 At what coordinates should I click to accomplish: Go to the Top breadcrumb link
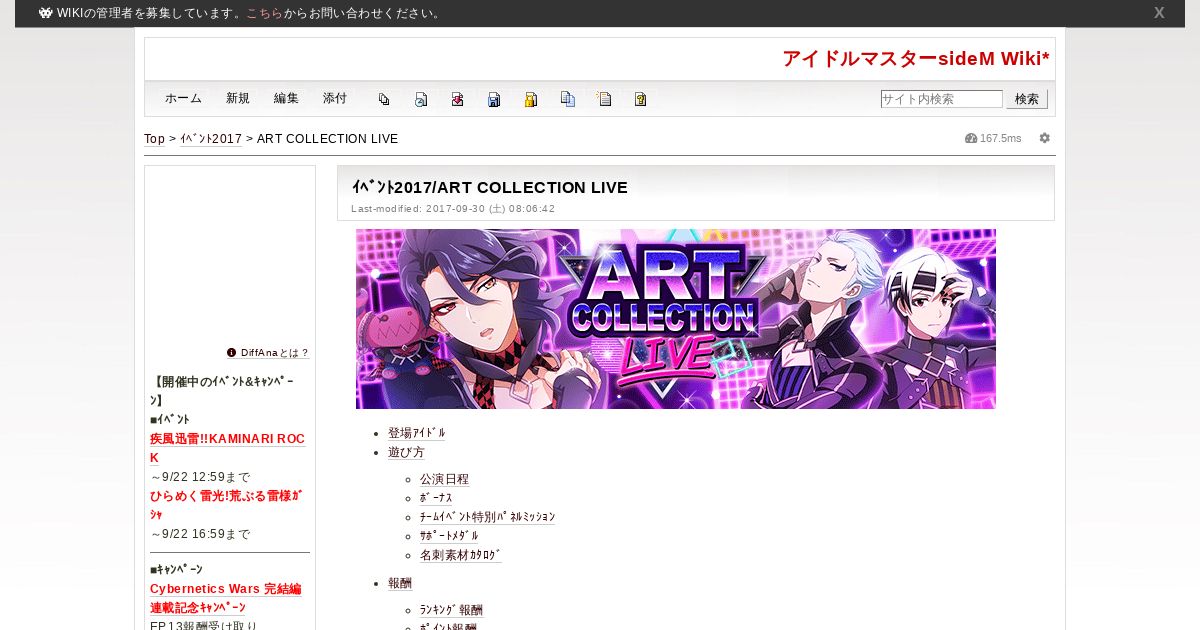pos(154,139)
